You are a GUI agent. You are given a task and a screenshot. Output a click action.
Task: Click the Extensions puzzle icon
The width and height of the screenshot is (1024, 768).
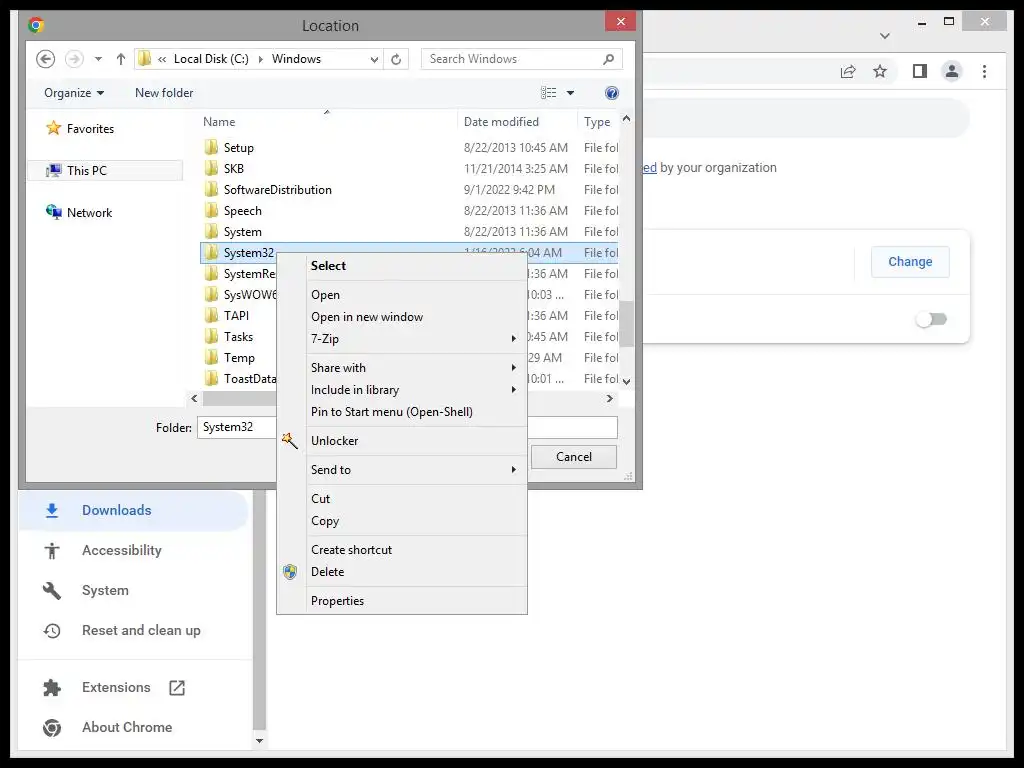[x=52, y=688]
